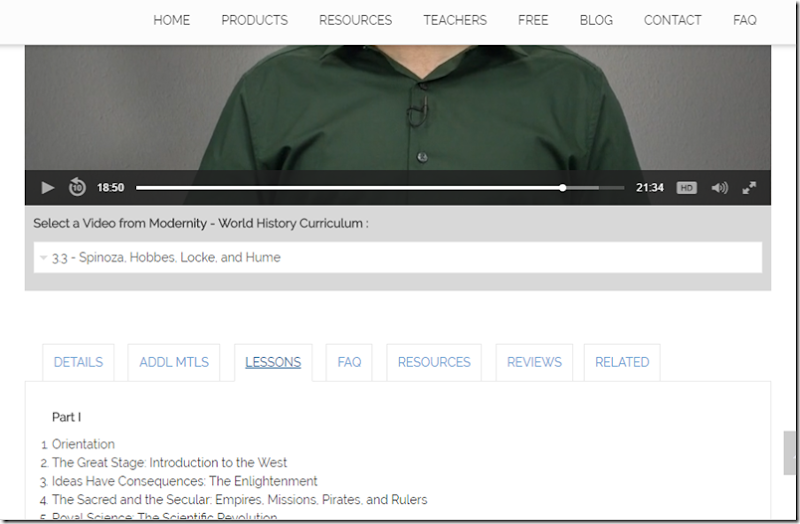
Task: Open the FREE menu item
Action: [x=533, y=20]
